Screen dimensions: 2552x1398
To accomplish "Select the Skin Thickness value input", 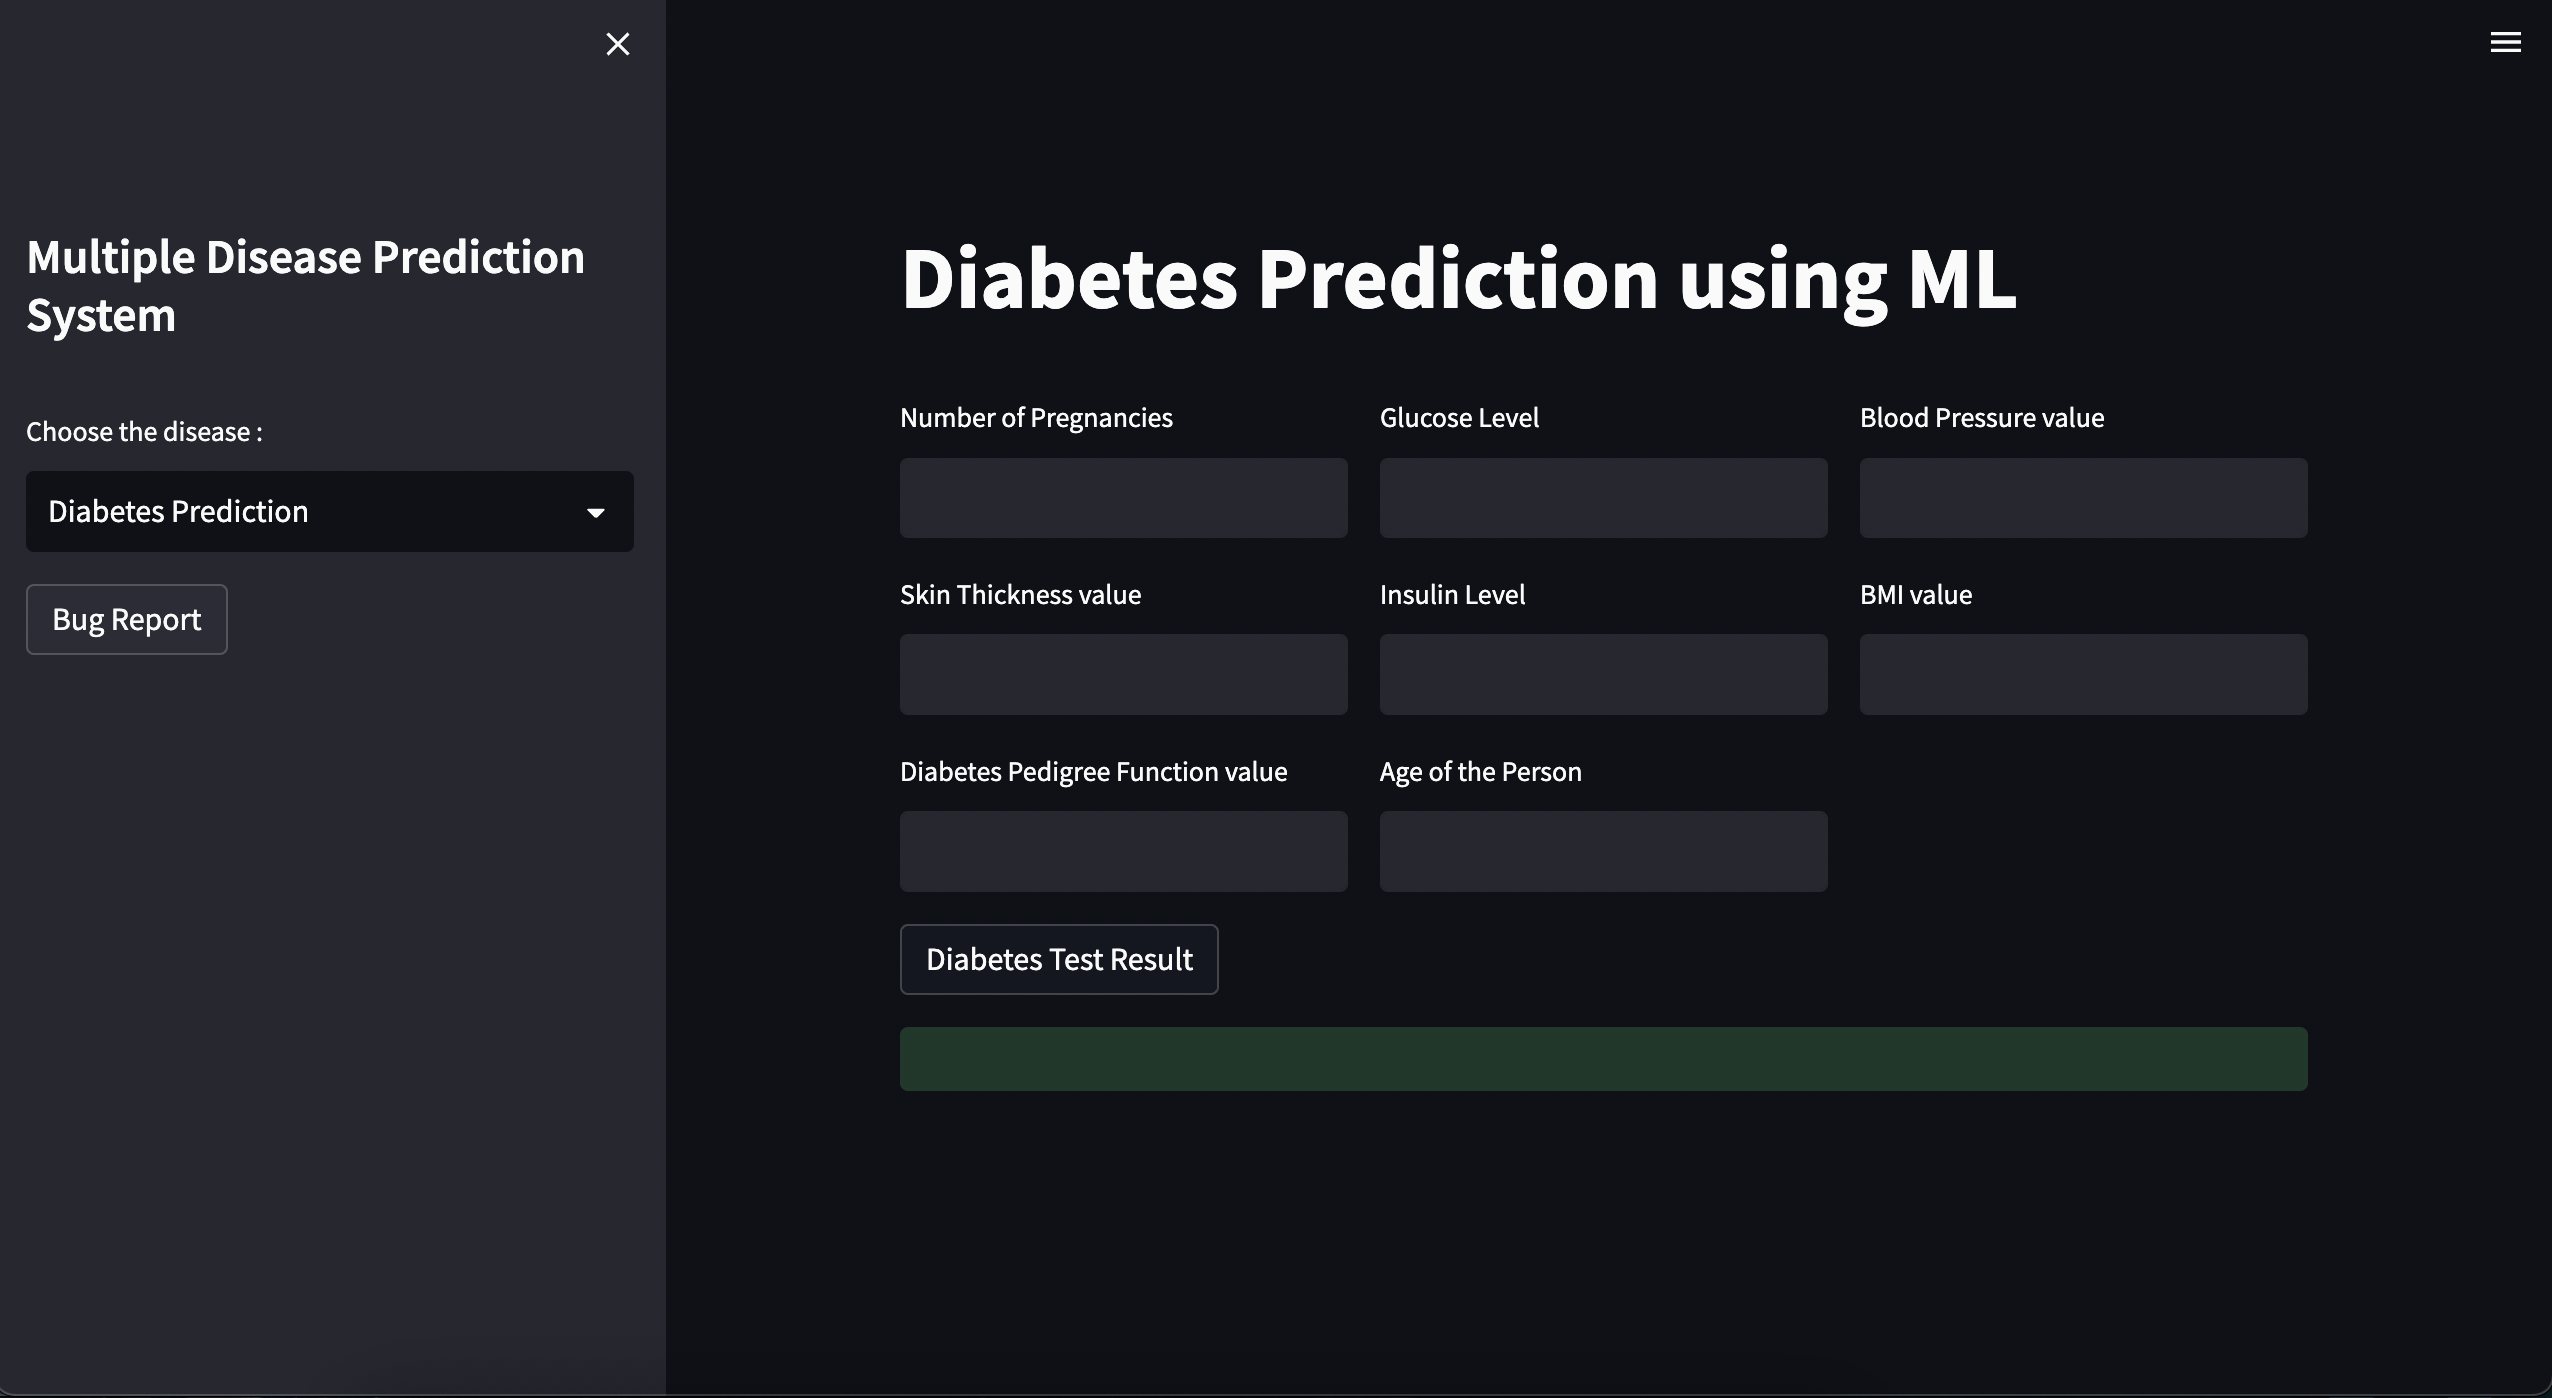I will 1122,674.
